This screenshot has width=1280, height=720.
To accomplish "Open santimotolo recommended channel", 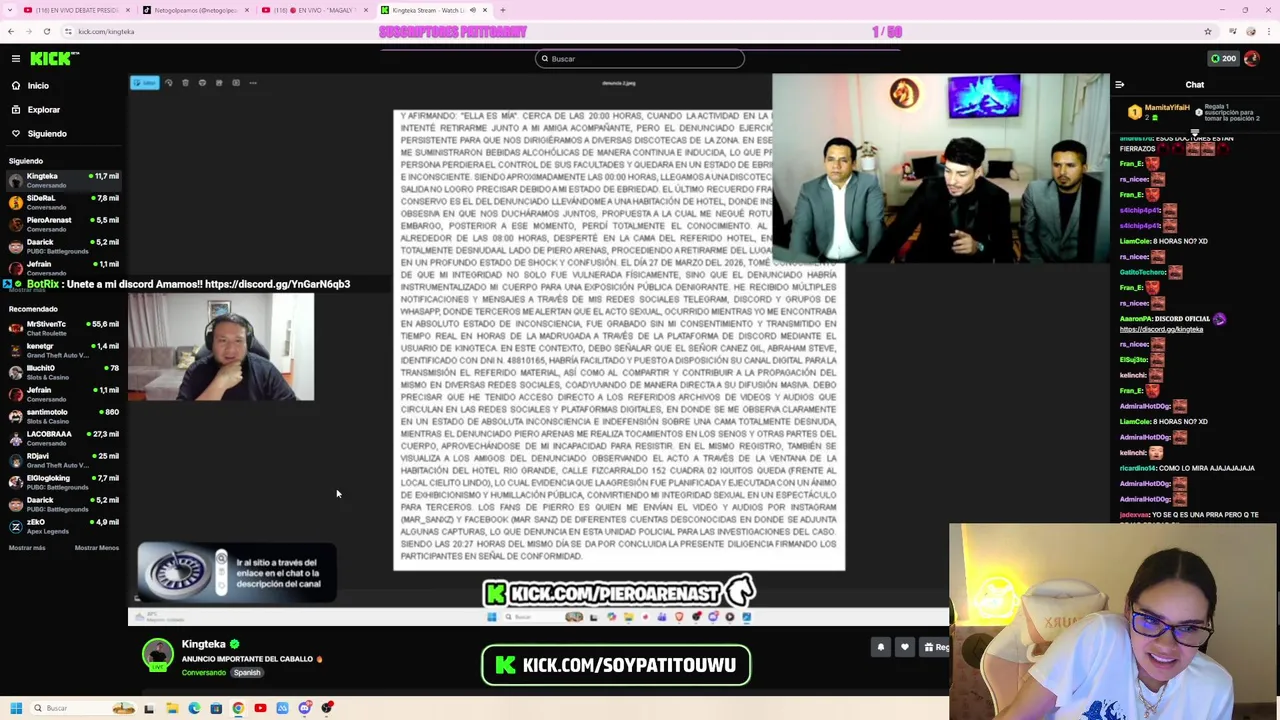I will [62, 416].
